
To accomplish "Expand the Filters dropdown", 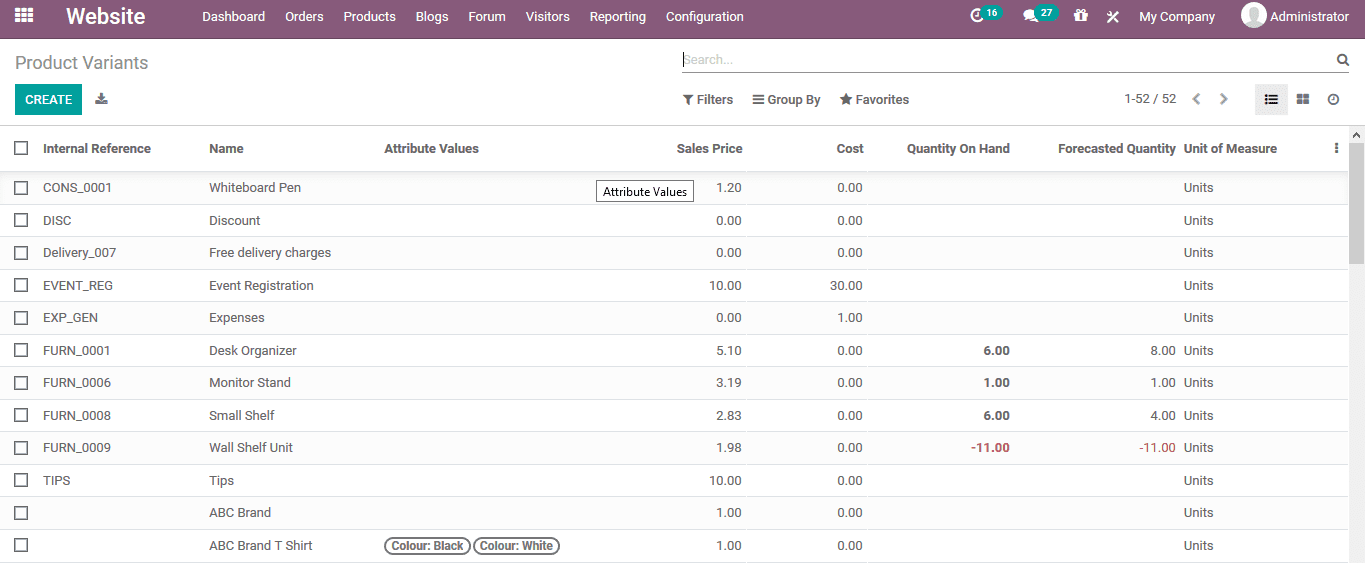I will tap(708, 100).
